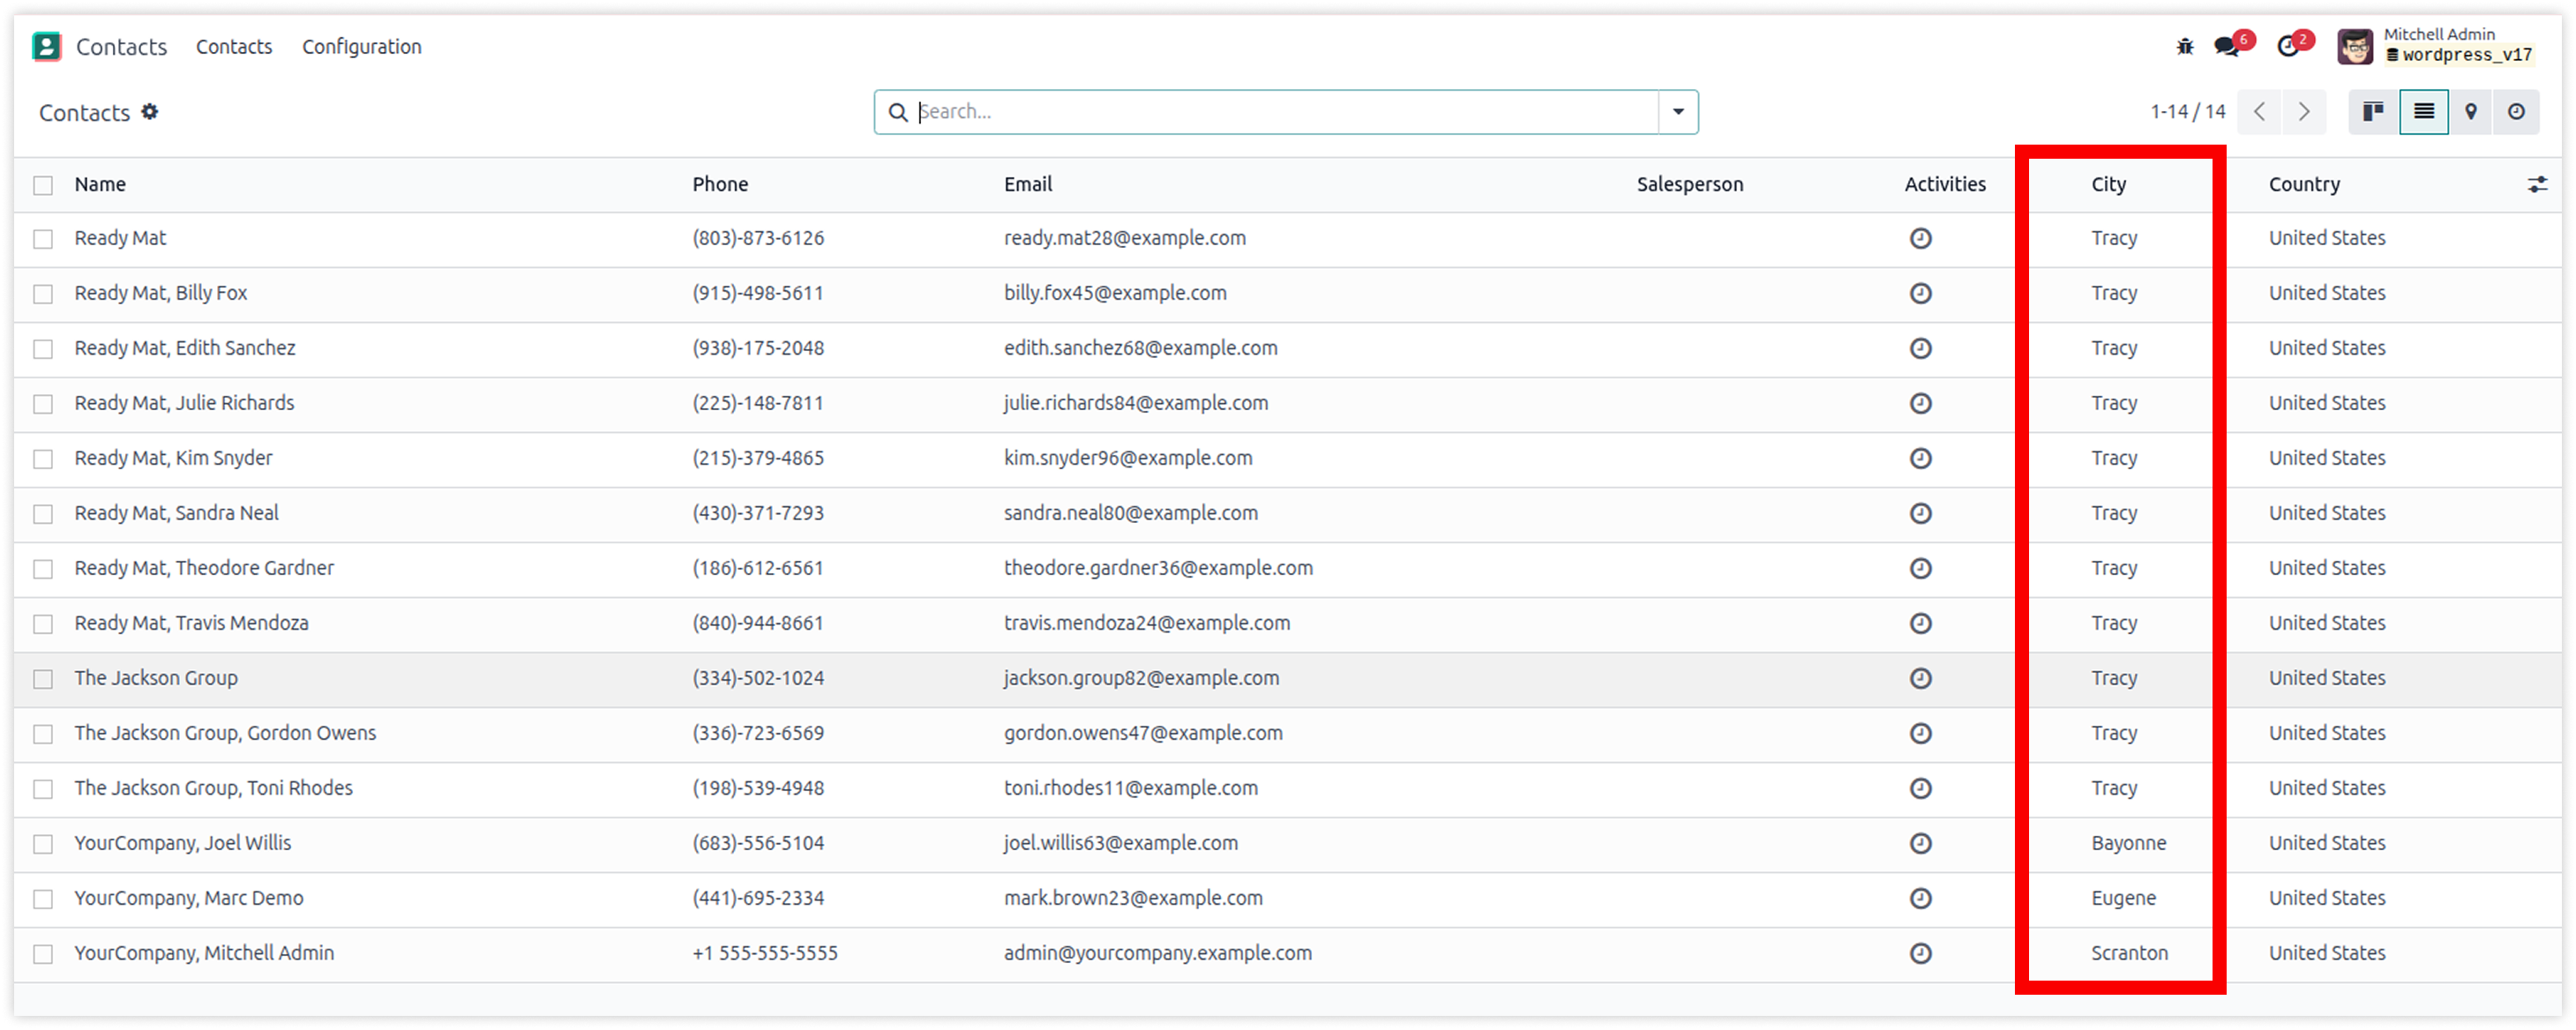Open record Ready Mat, Travis Mendoza
Image resolution: width=2576 pixels, height=1030 pixels.
click(191, 623)
